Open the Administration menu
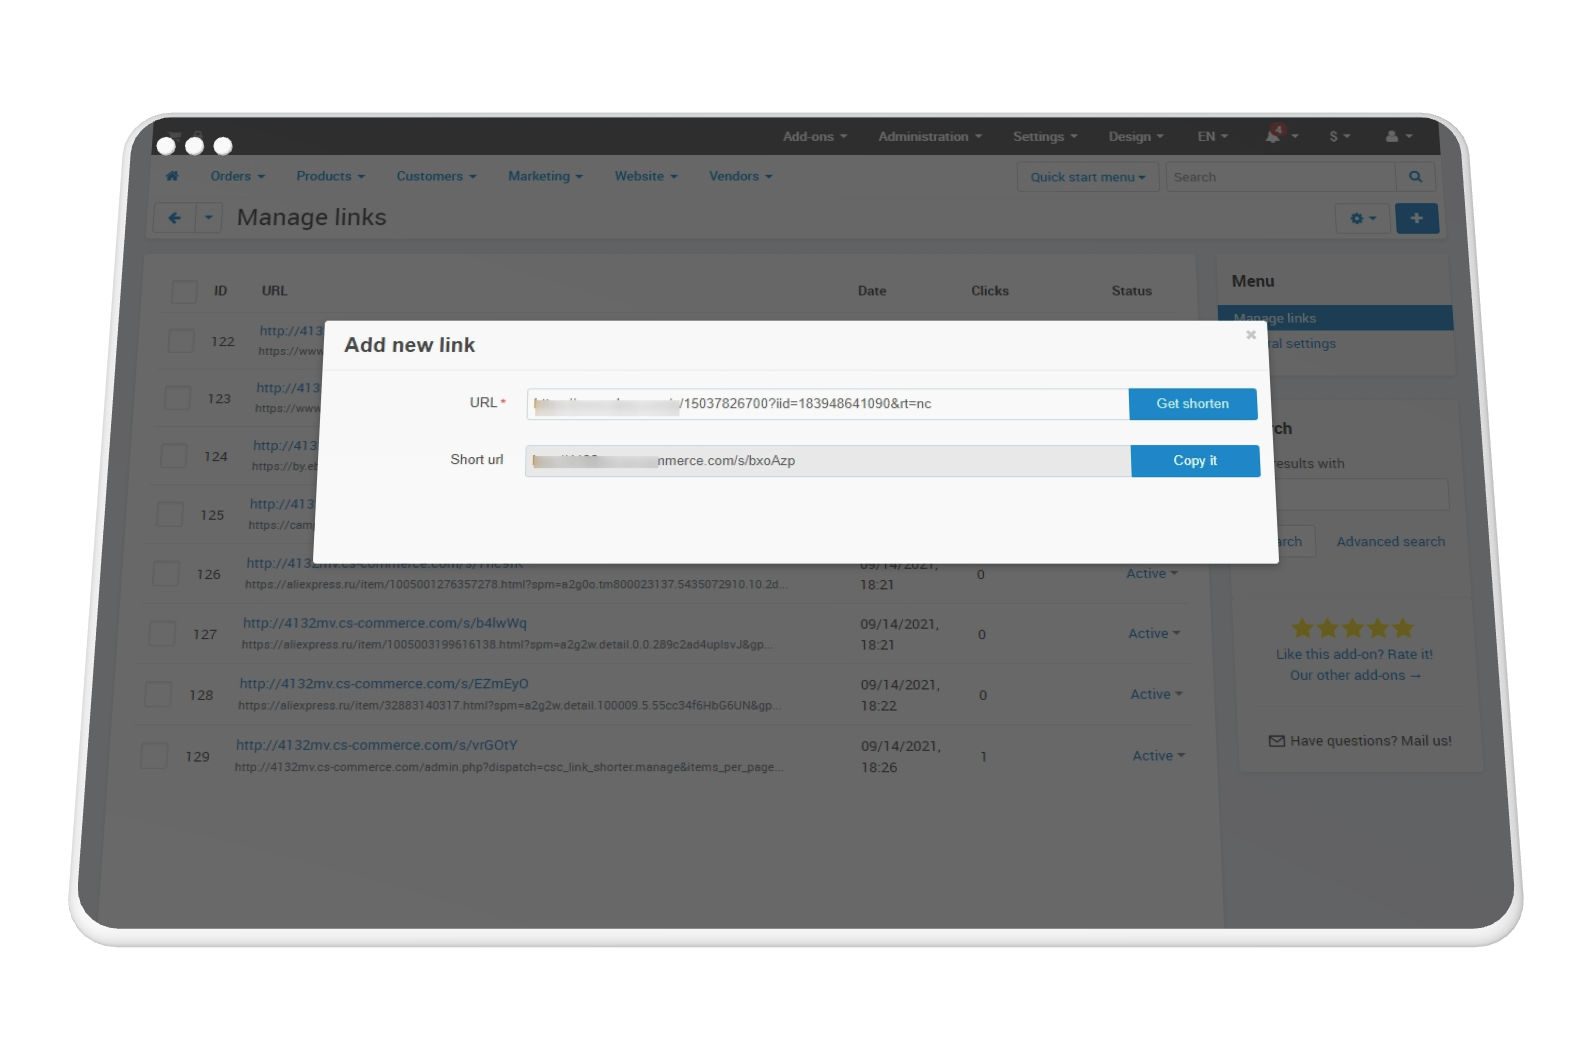 tap(930, 136)
